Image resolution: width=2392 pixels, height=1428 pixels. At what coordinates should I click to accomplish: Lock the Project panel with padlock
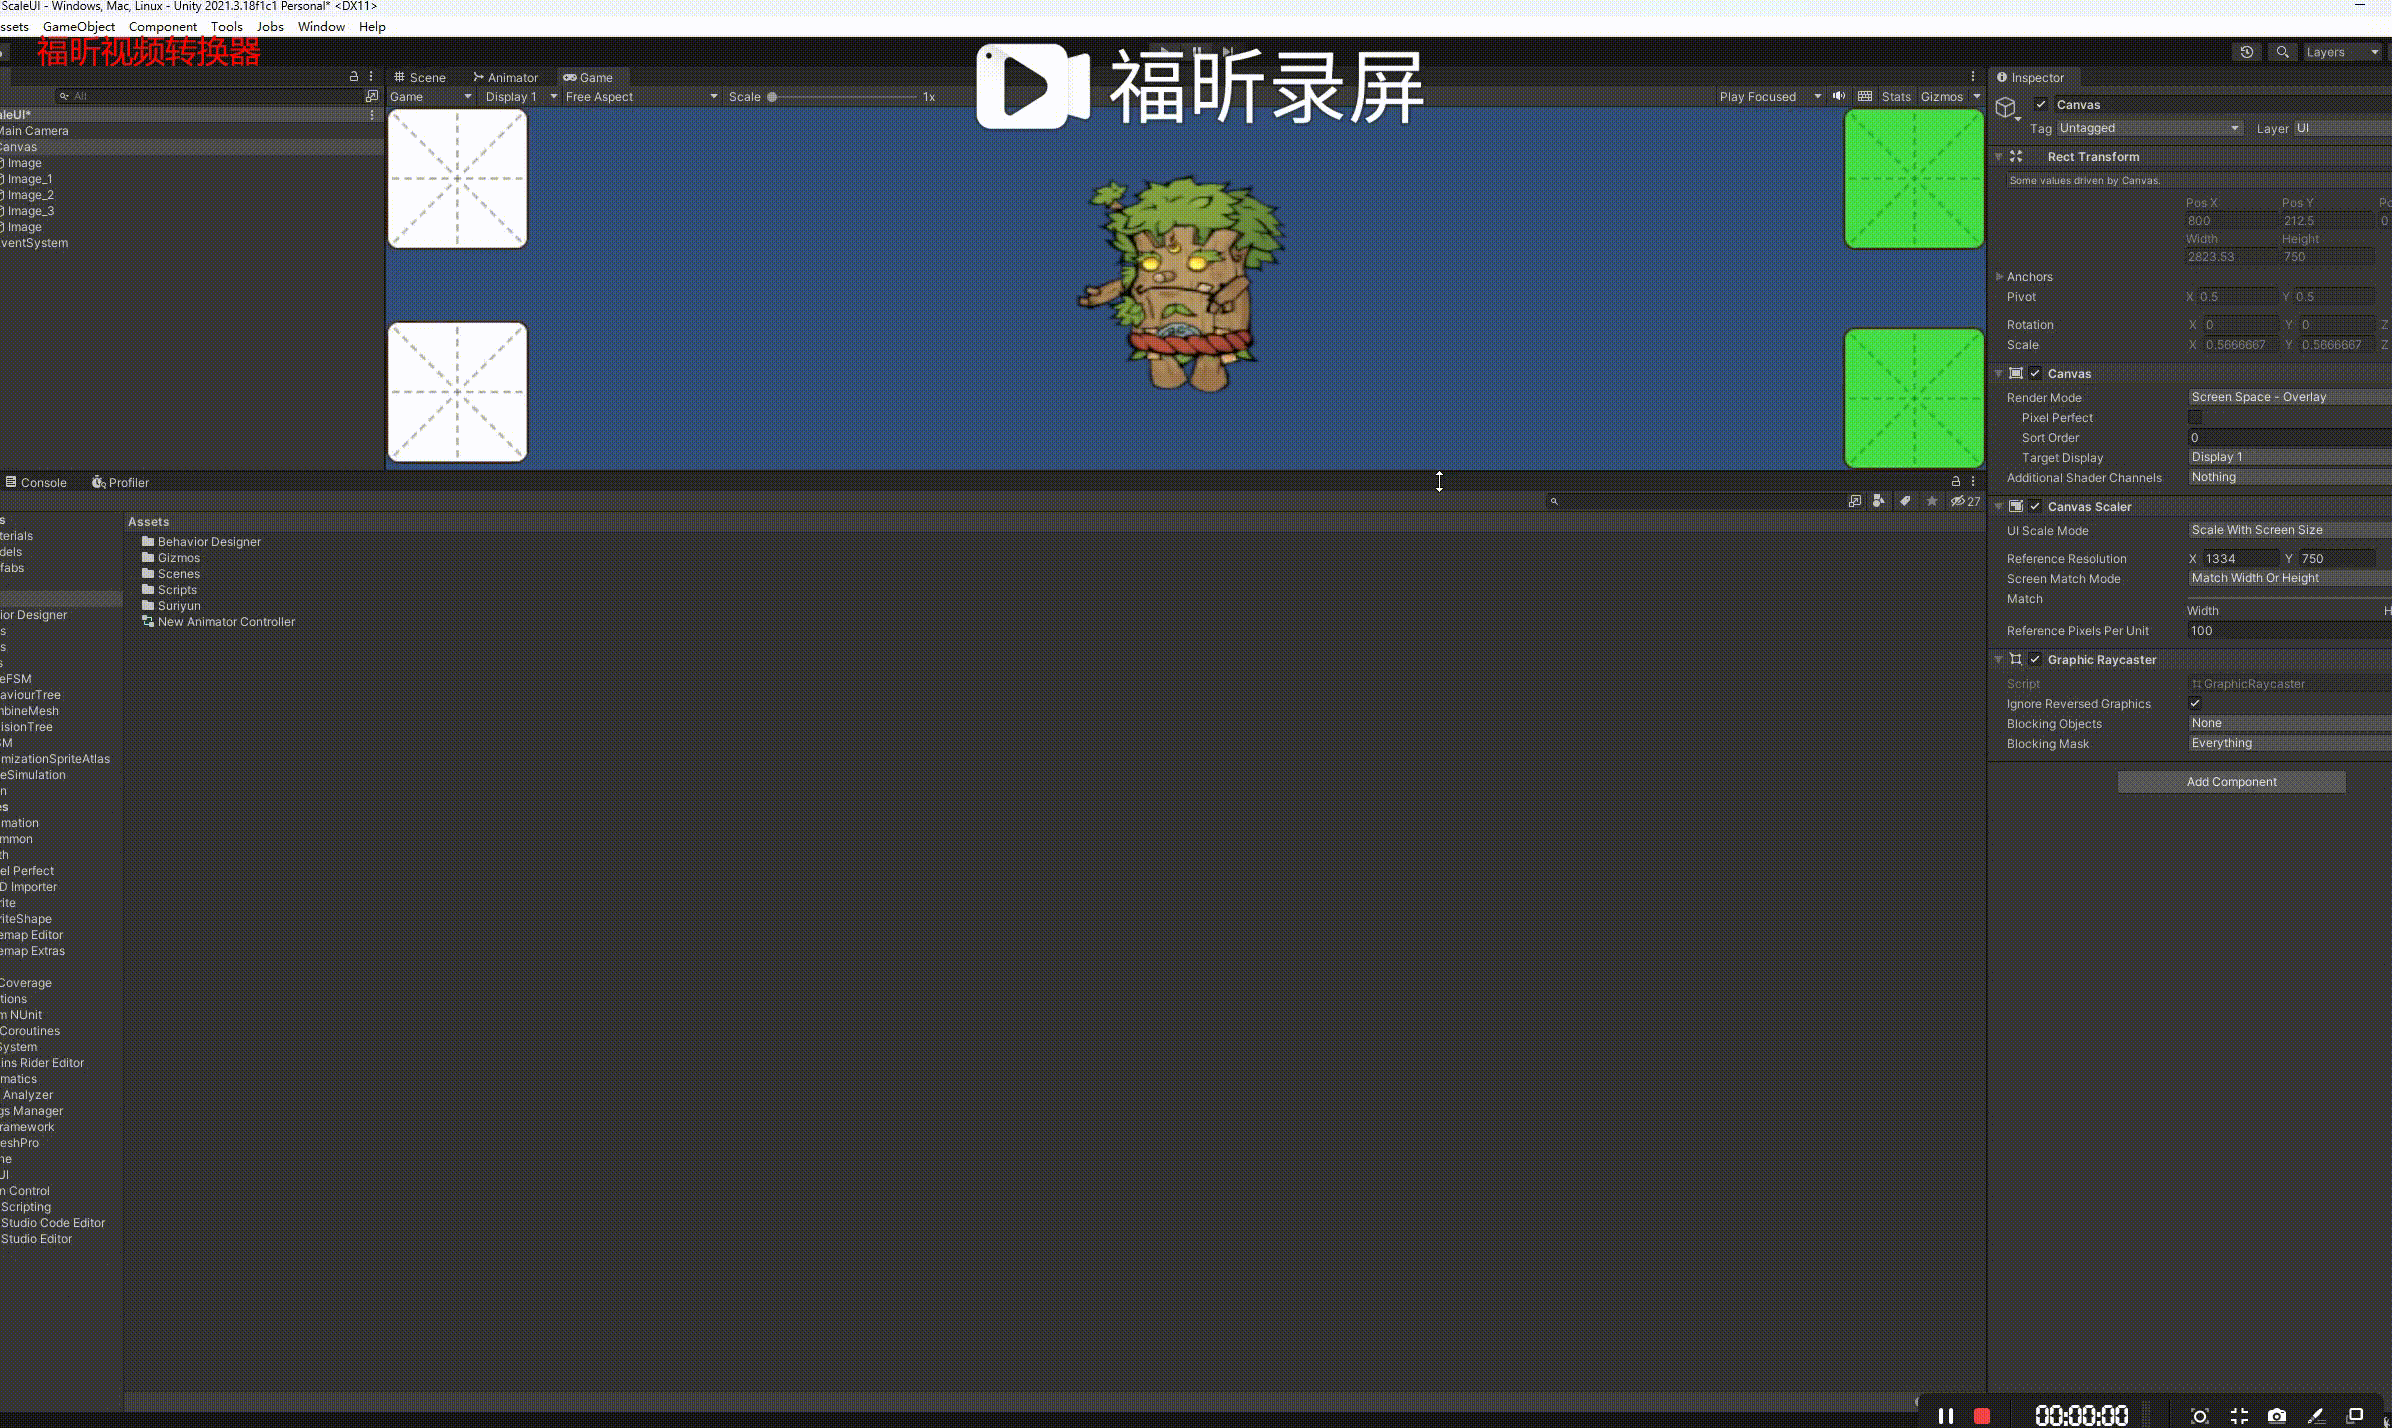(x=1956, y=482)
